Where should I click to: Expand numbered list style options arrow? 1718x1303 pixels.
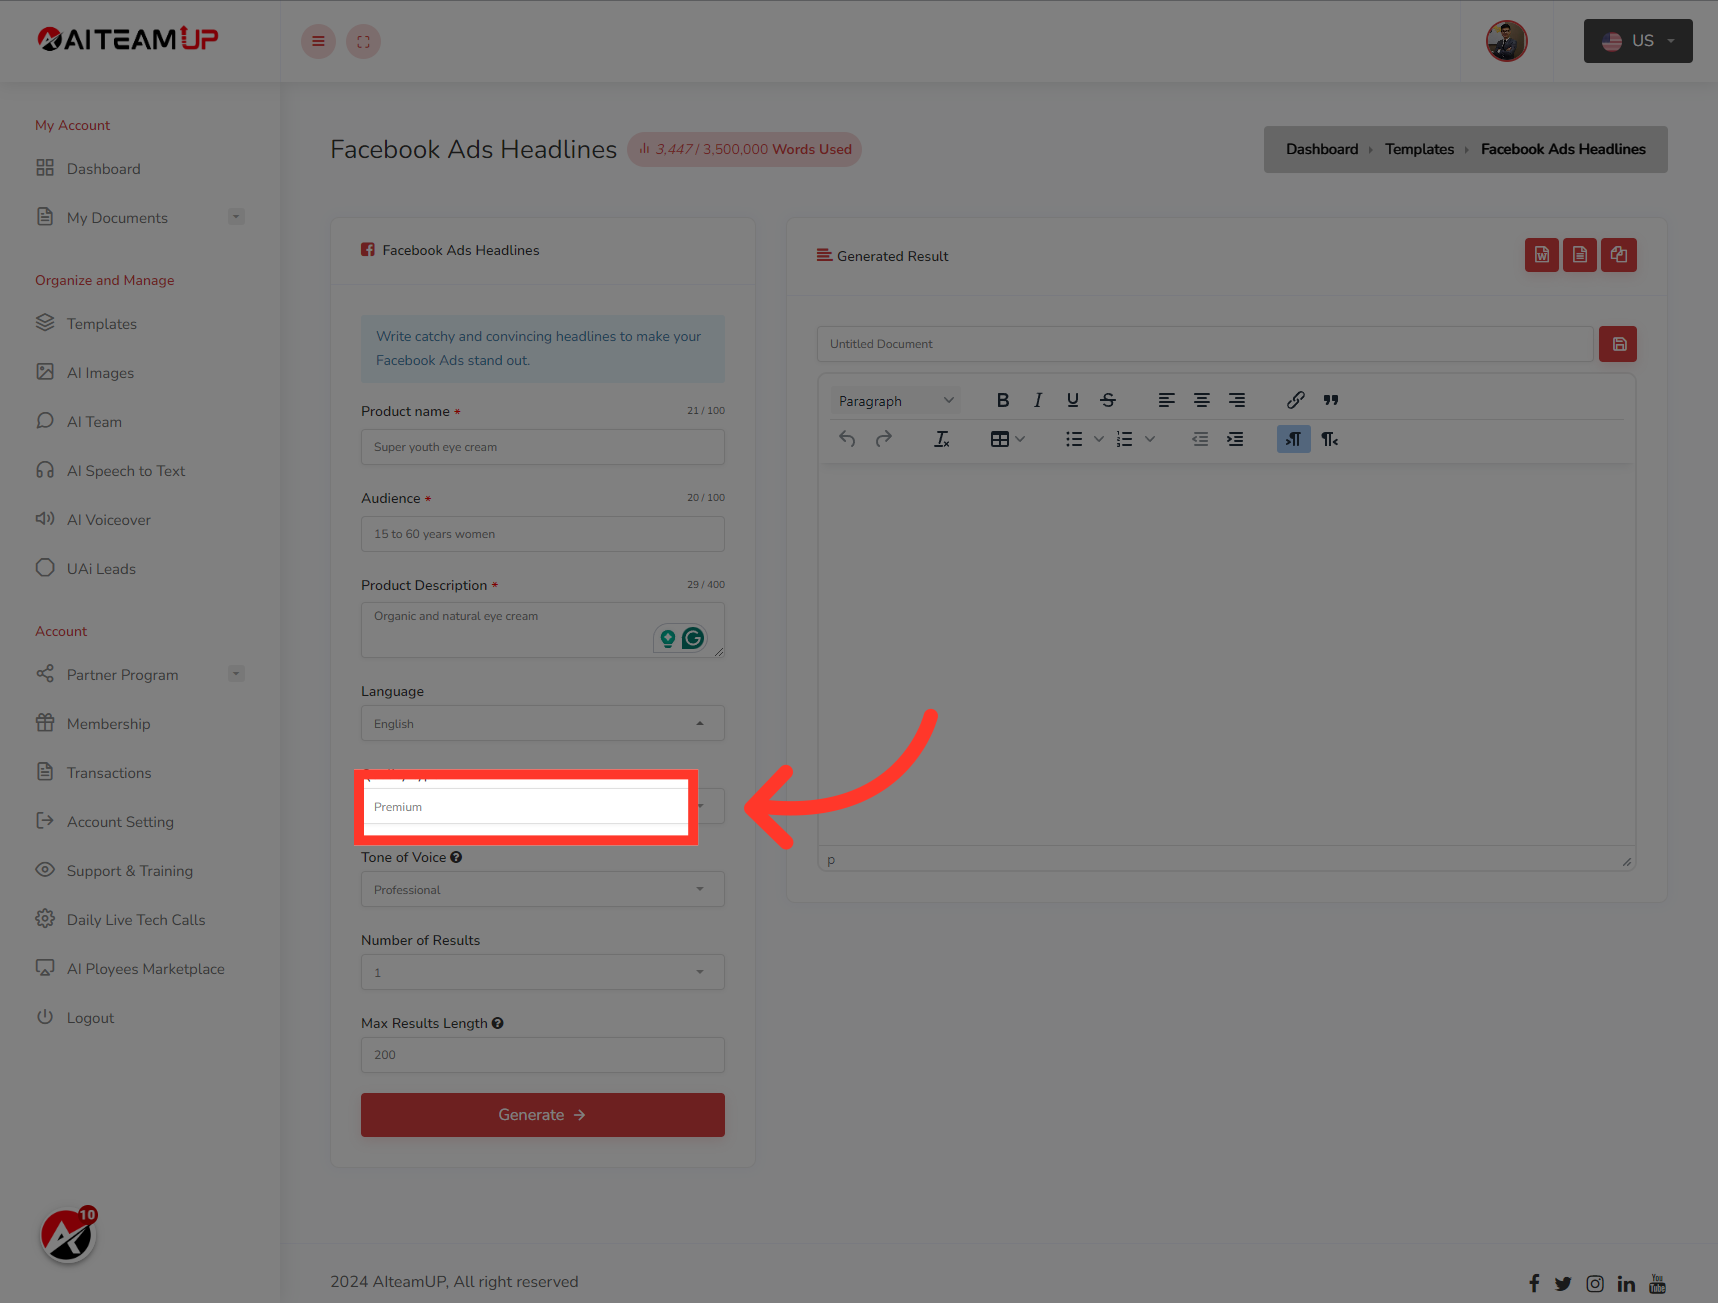coord(1150,439)
